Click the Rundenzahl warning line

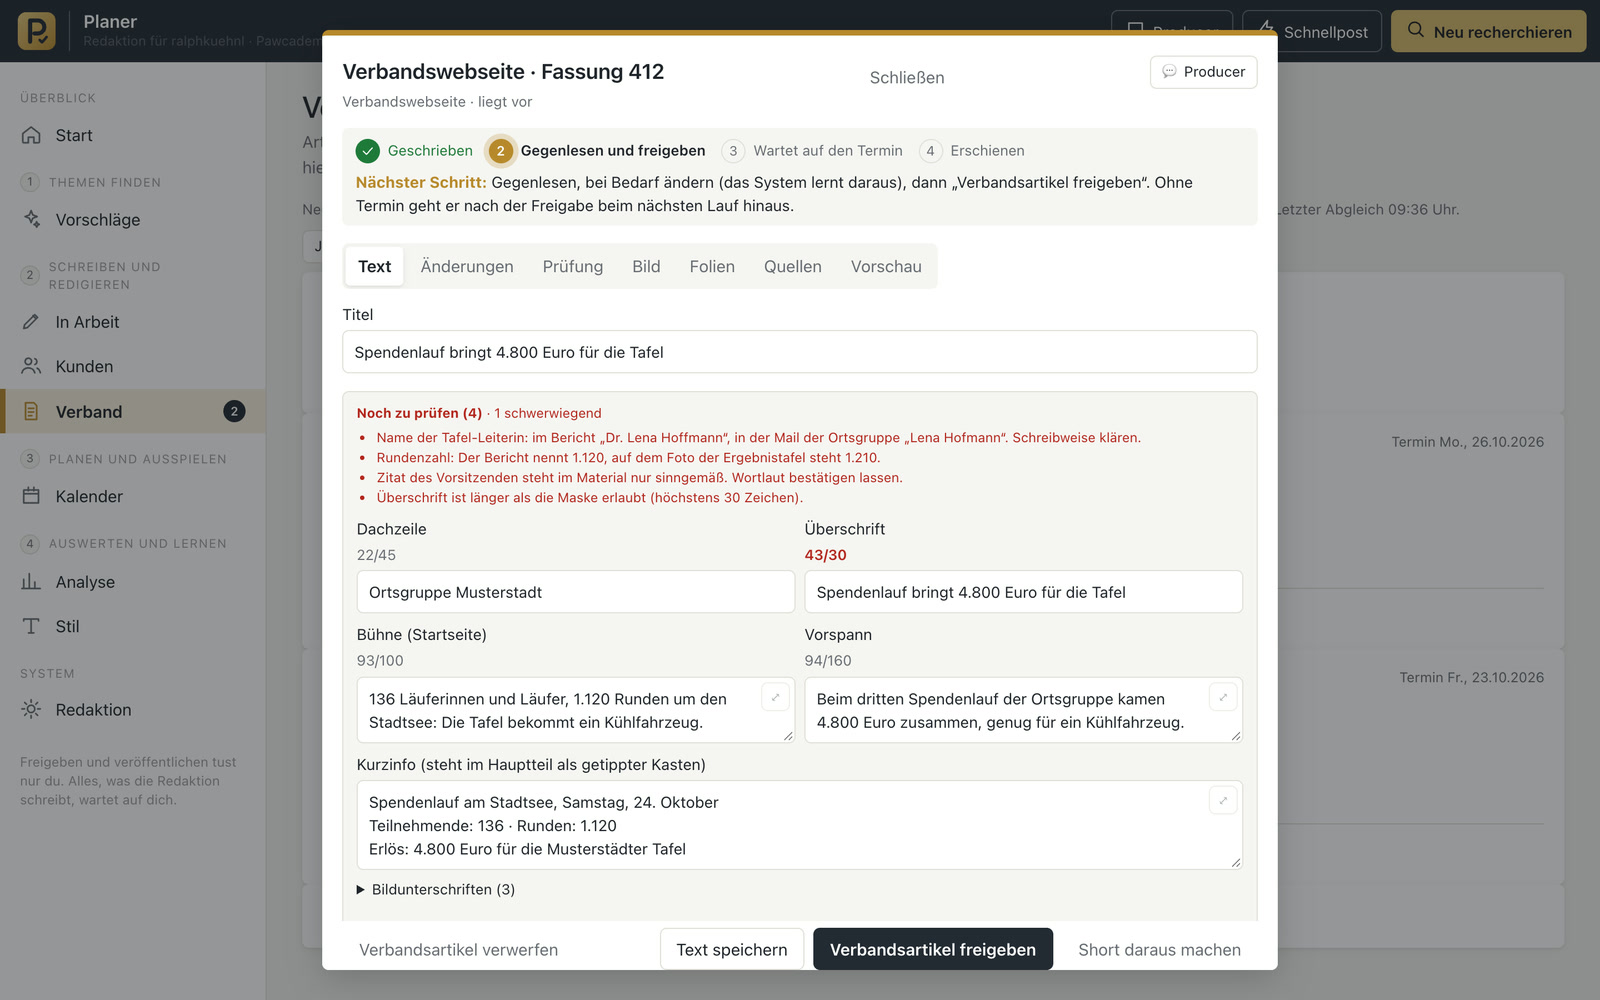pyautogui.click(x=628, y=457)
